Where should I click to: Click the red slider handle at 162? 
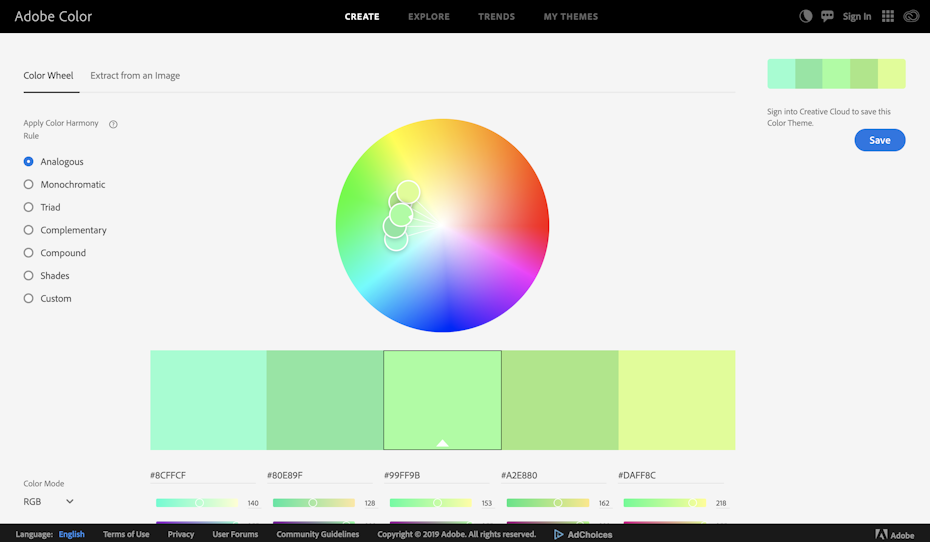point(558,503)
